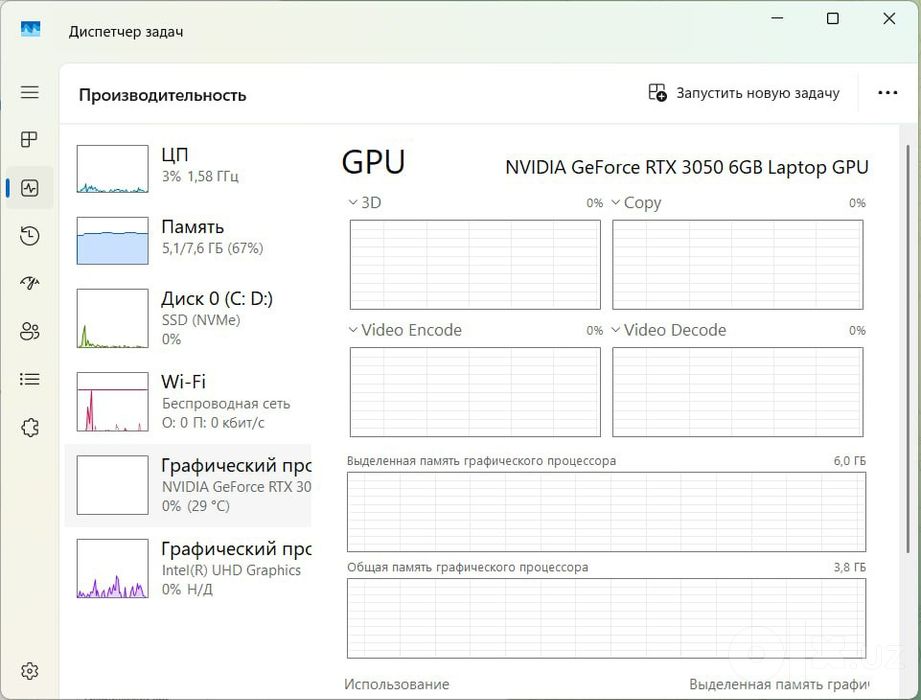Maximize the Task Manager window

pos(832,18)
